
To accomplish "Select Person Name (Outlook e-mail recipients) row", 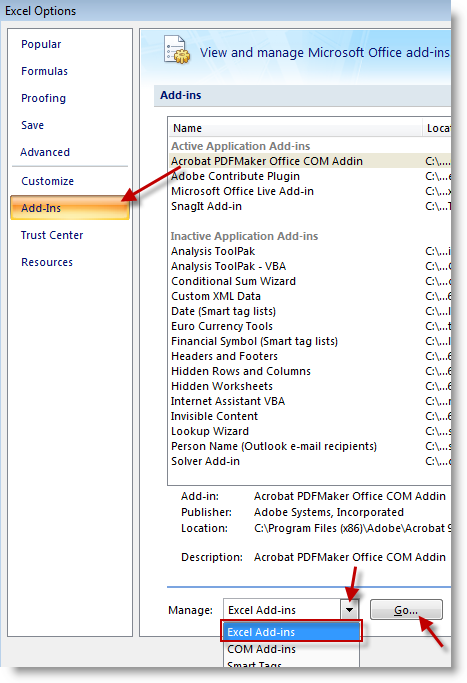I will tap(310, 446).
